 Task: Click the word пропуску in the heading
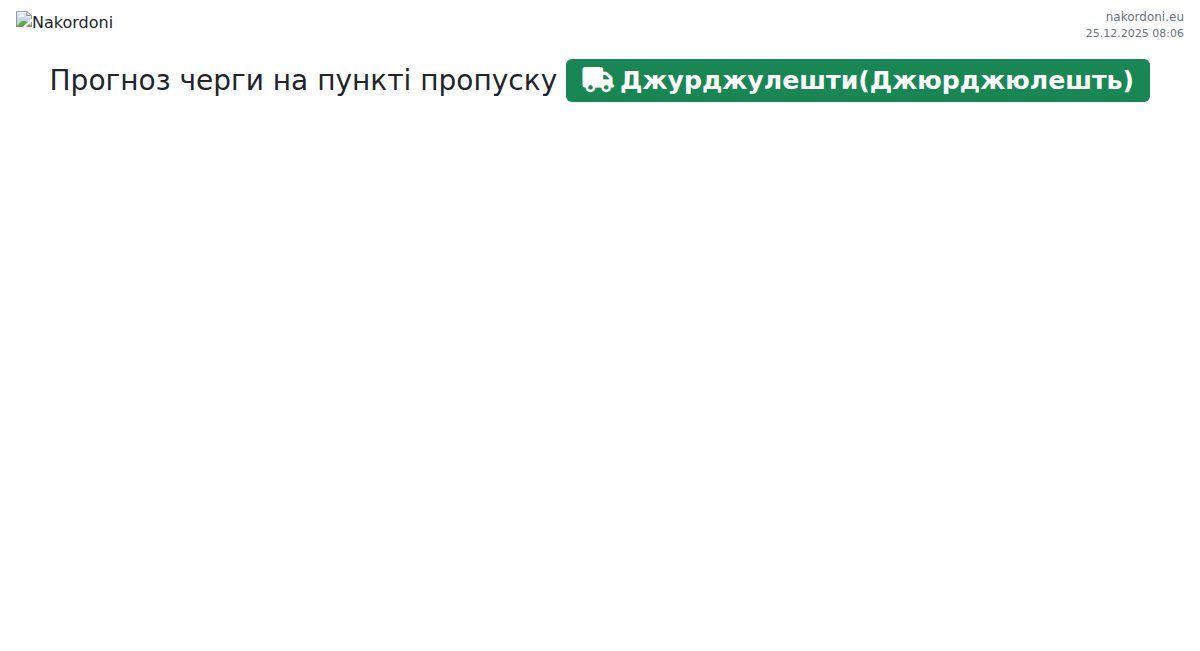487,80
